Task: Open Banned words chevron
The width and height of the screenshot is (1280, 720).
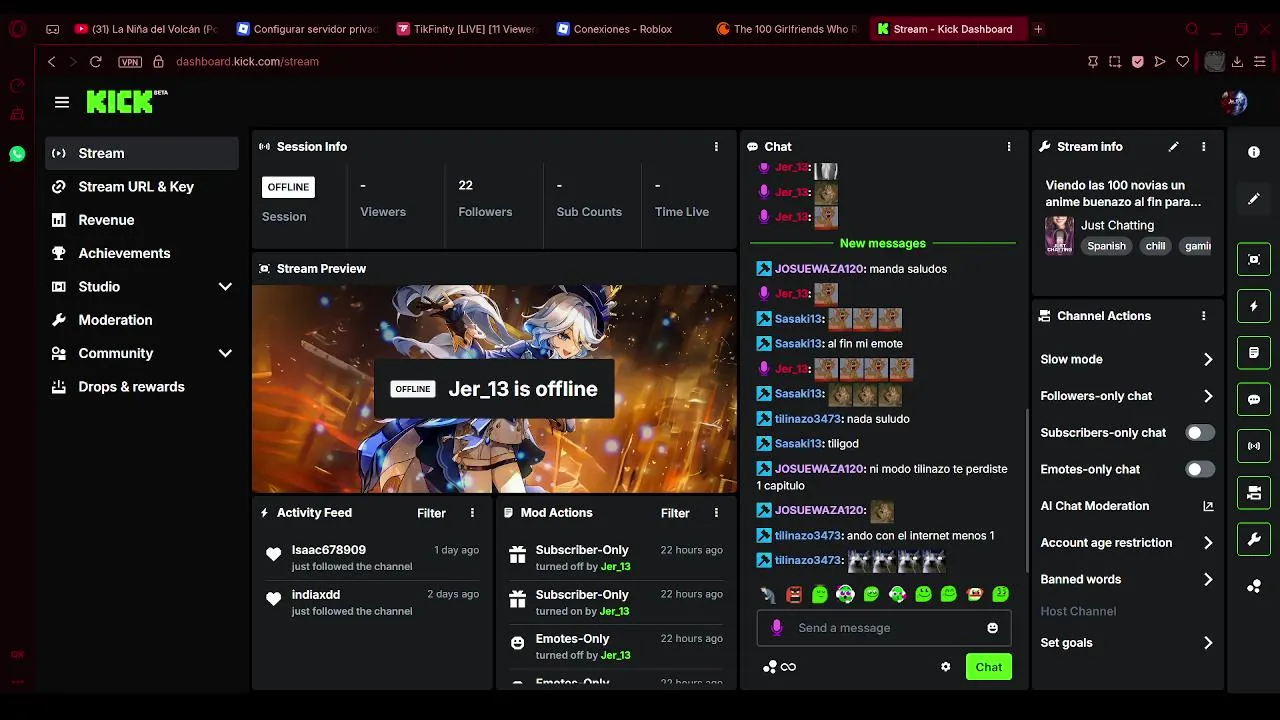Action: (1208, 580)
